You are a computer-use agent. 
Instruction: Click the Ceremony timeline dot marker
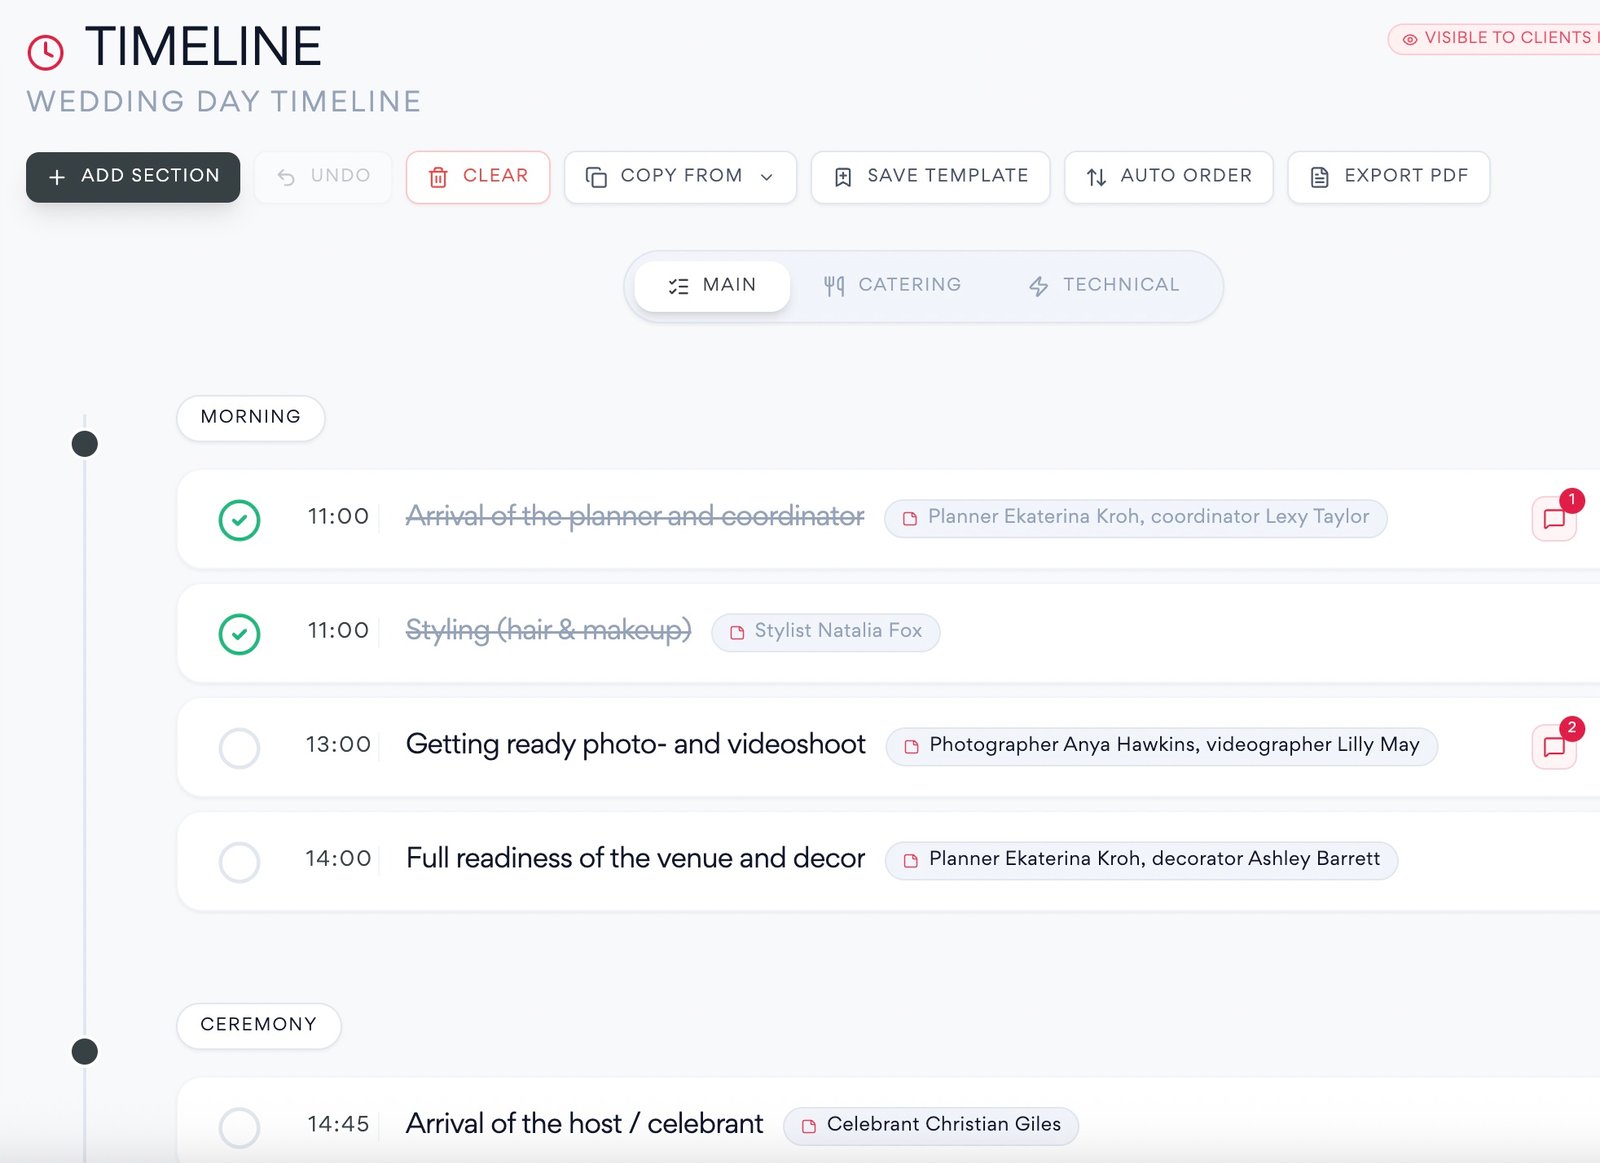tap(85, 1052)
